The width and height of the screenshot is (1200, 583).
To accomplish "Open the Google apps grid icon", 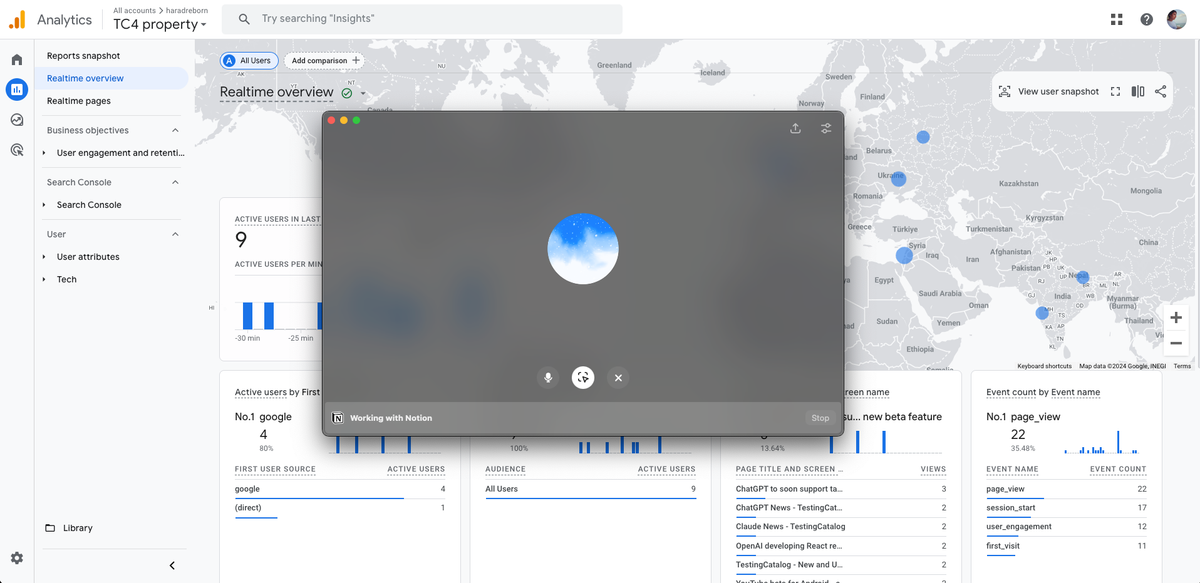I will (x=1116, y=18).
